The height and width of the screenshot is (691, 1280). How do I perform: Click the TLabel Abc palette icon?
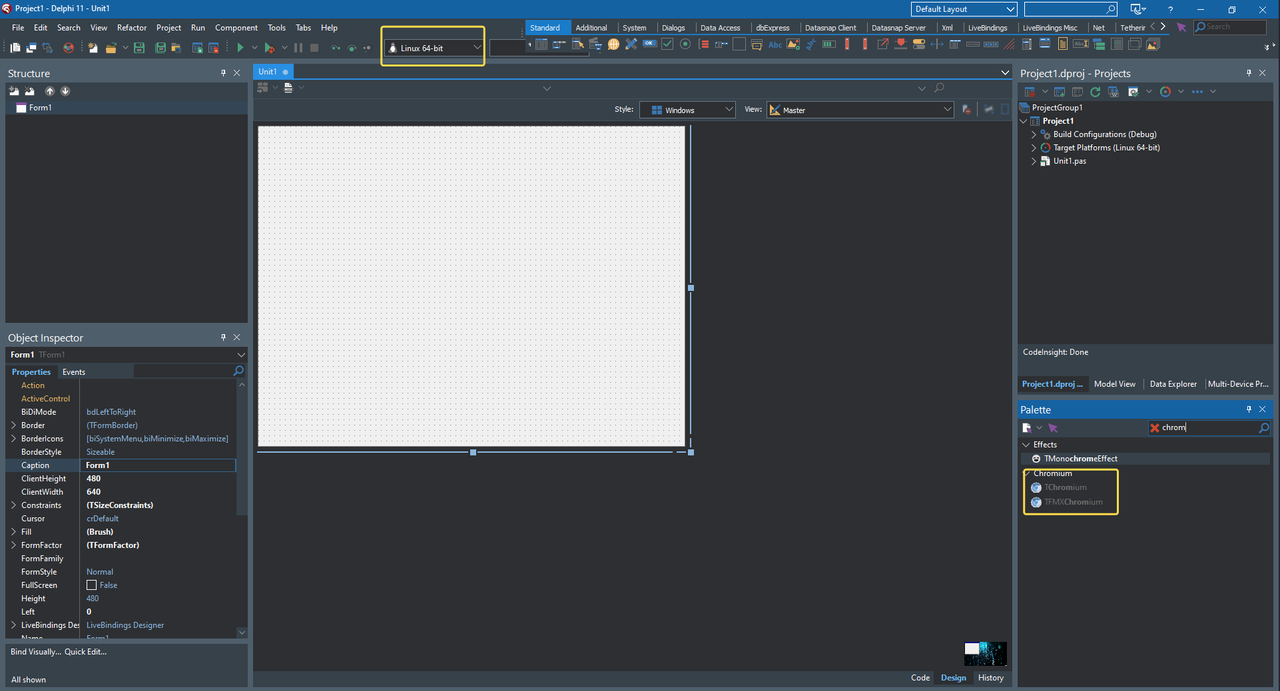tap(775, 44)
